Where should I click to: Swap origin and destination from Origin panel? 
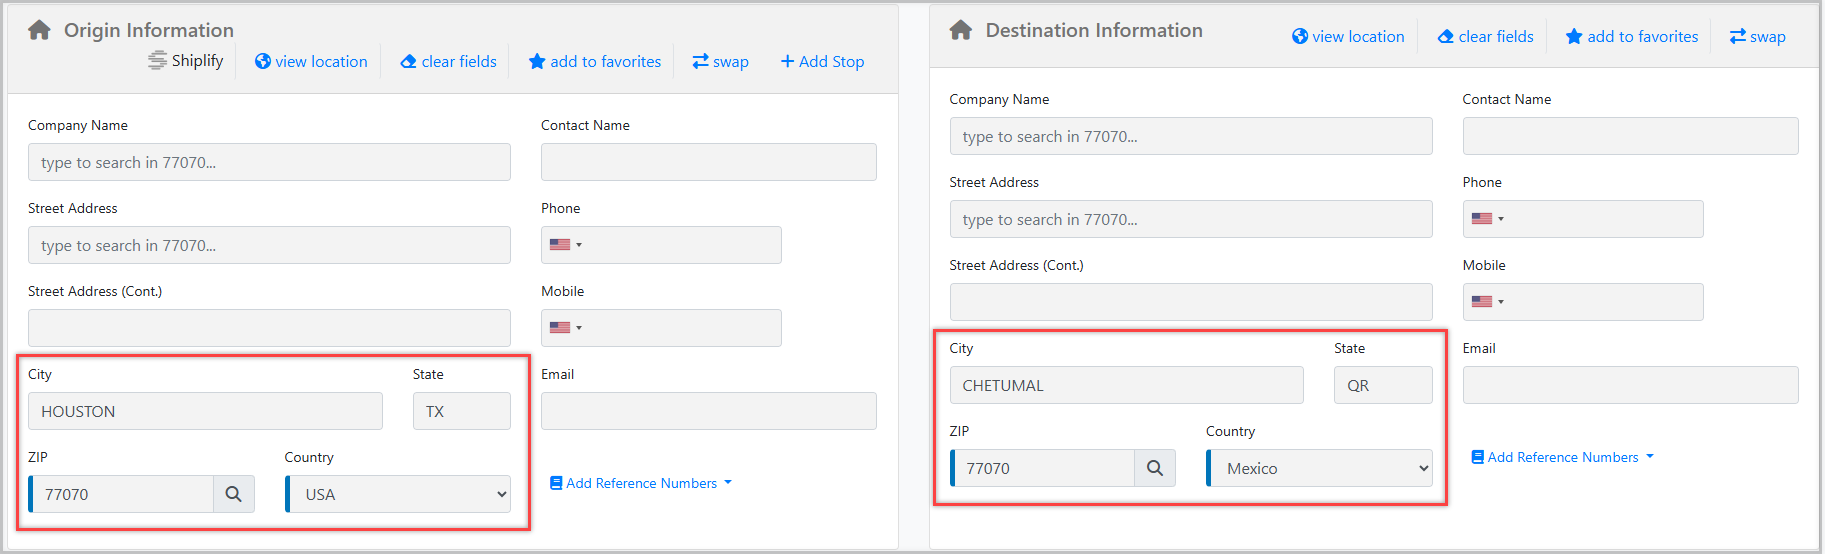[x=720, y=62]
